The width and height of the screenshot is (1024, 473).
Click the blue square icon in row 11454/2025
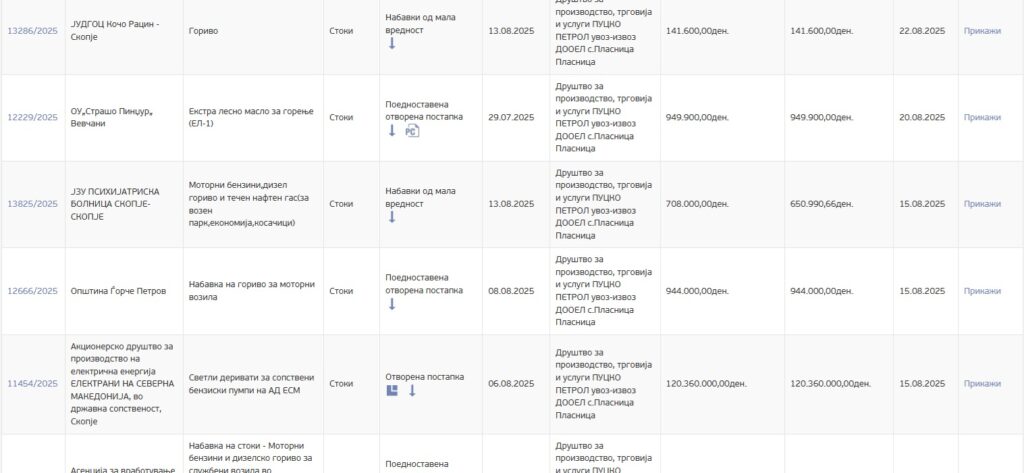pyautogui.click(x=392, y=391)
